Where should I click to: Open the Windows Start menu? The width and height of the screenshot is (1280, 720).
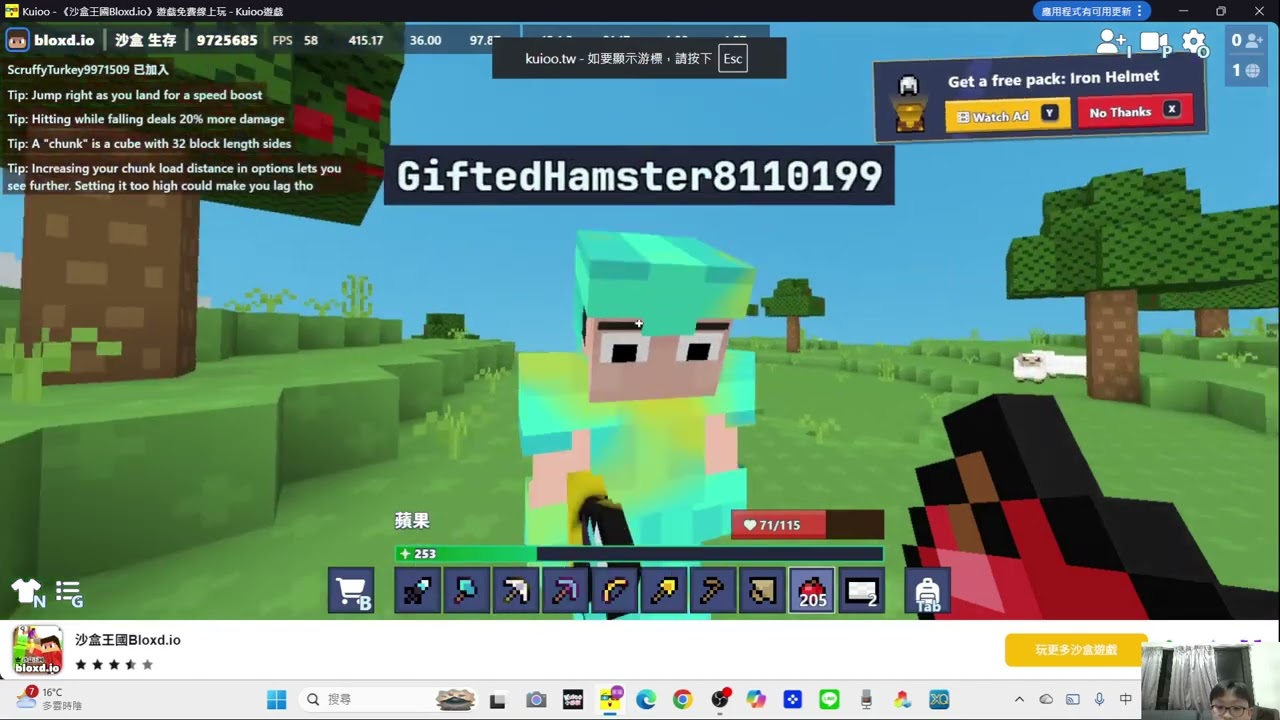277,699
